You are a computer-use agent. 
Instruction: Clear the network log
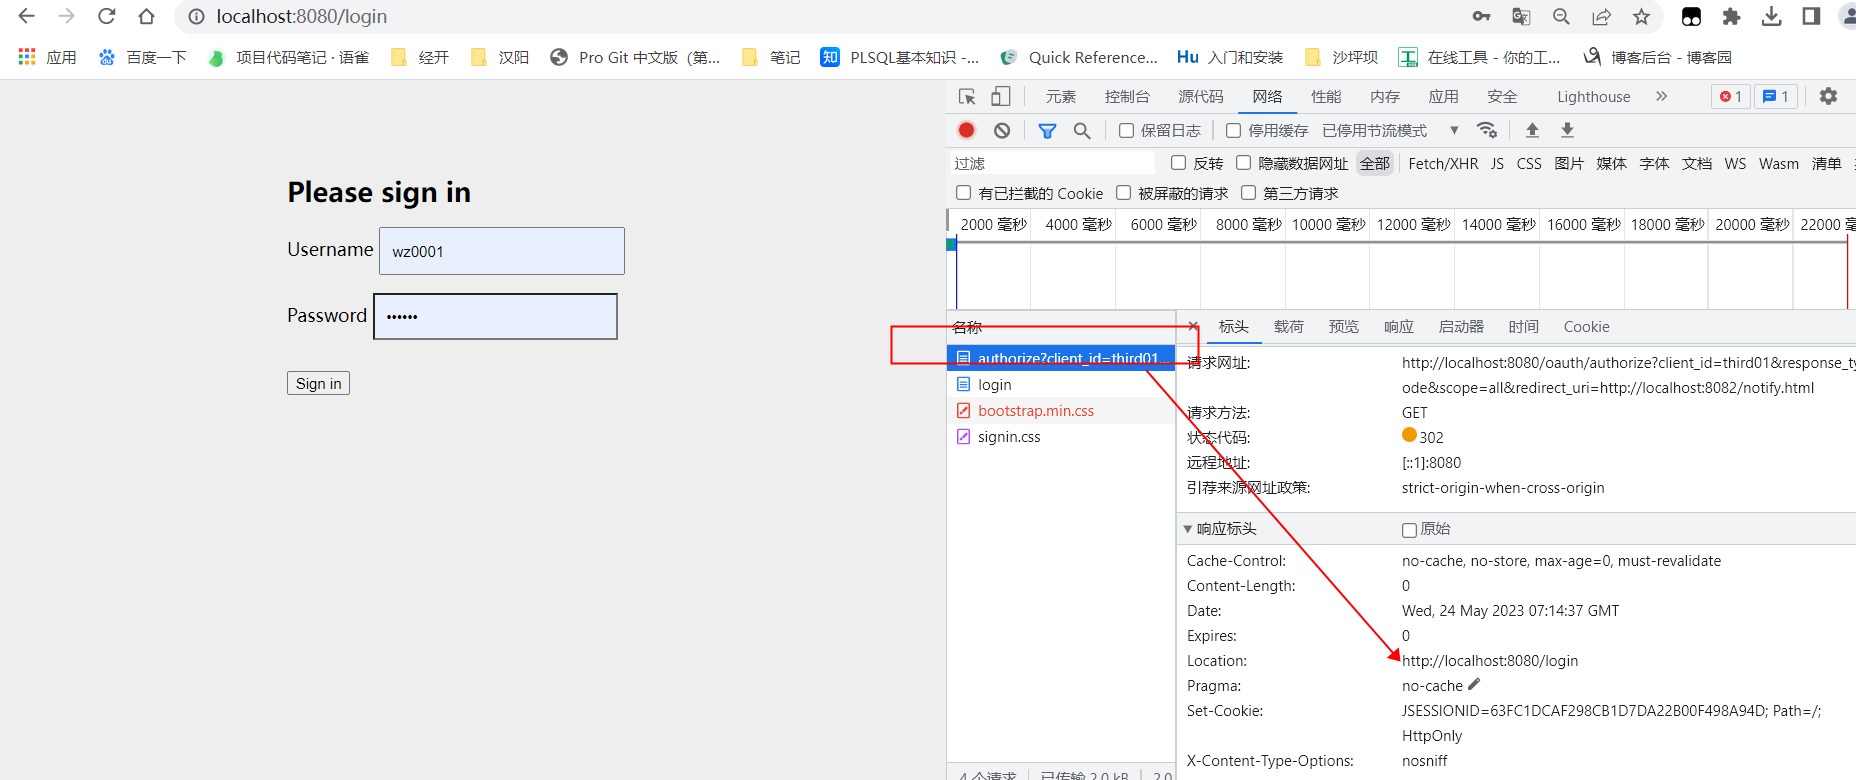[1002, 130]
